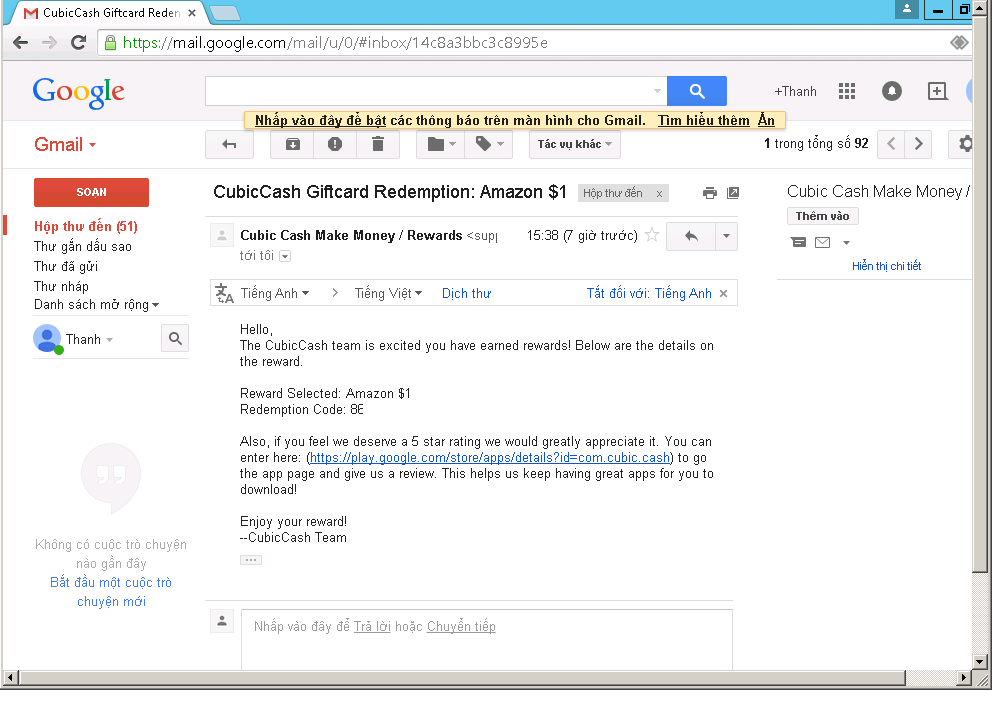Screen dimensions: 993x713
Task: Click Hiển thị chi tiết link
Action: 886,266
